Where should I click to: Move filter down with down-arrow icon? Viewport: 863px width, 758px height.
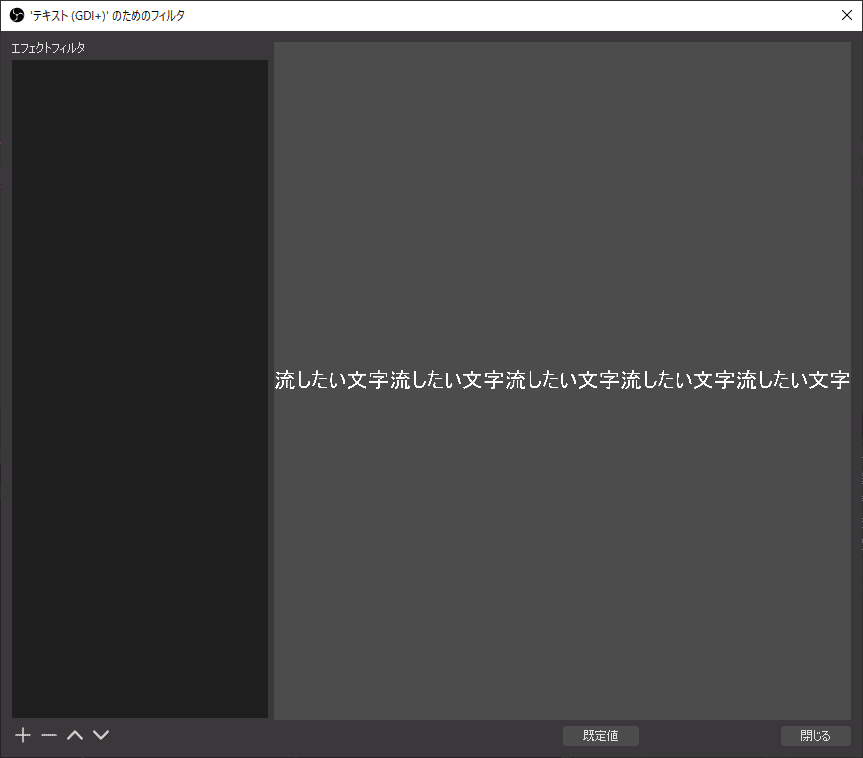101,735
